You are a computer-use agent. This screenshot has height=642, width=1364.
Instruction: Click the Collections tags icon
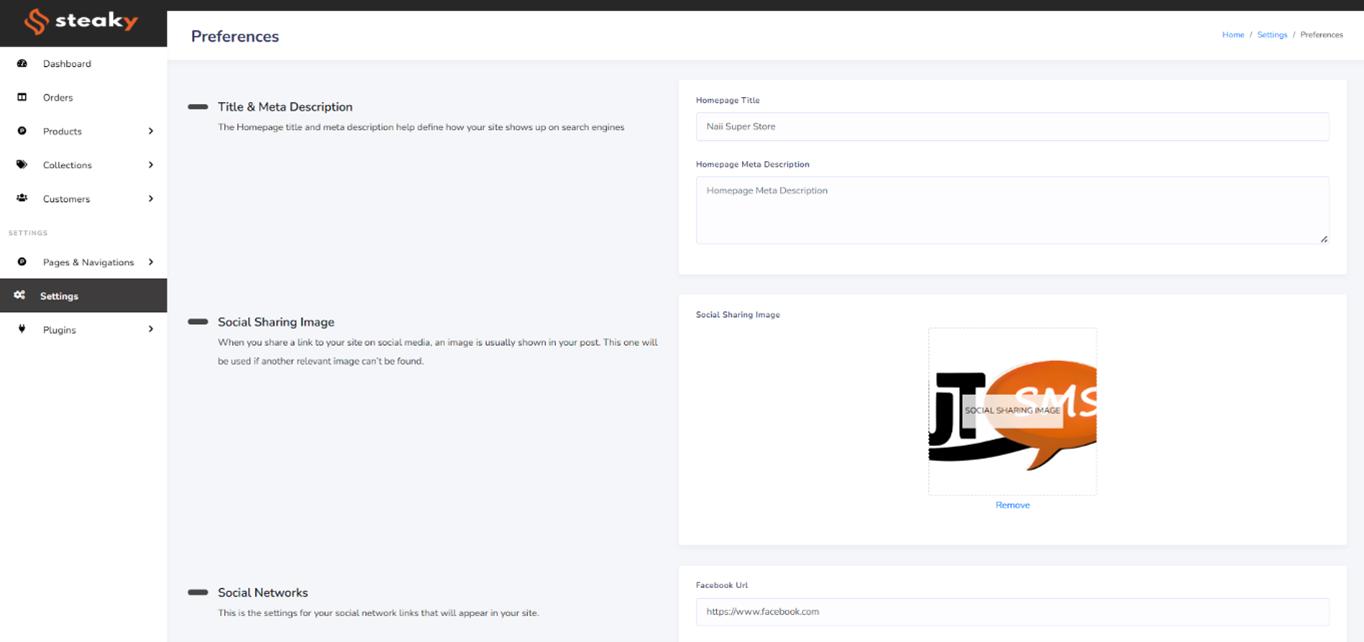pyautogui.click(x=22, y=165)
